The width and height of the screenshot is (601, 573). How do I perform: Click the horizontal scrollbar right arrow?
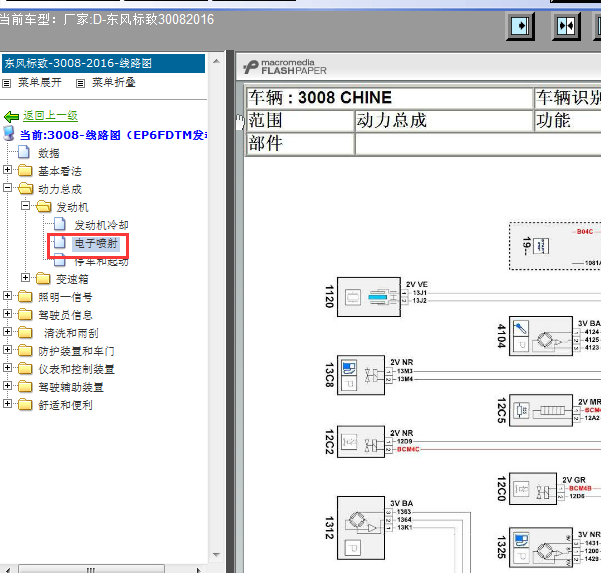click(x=198, y=569)
